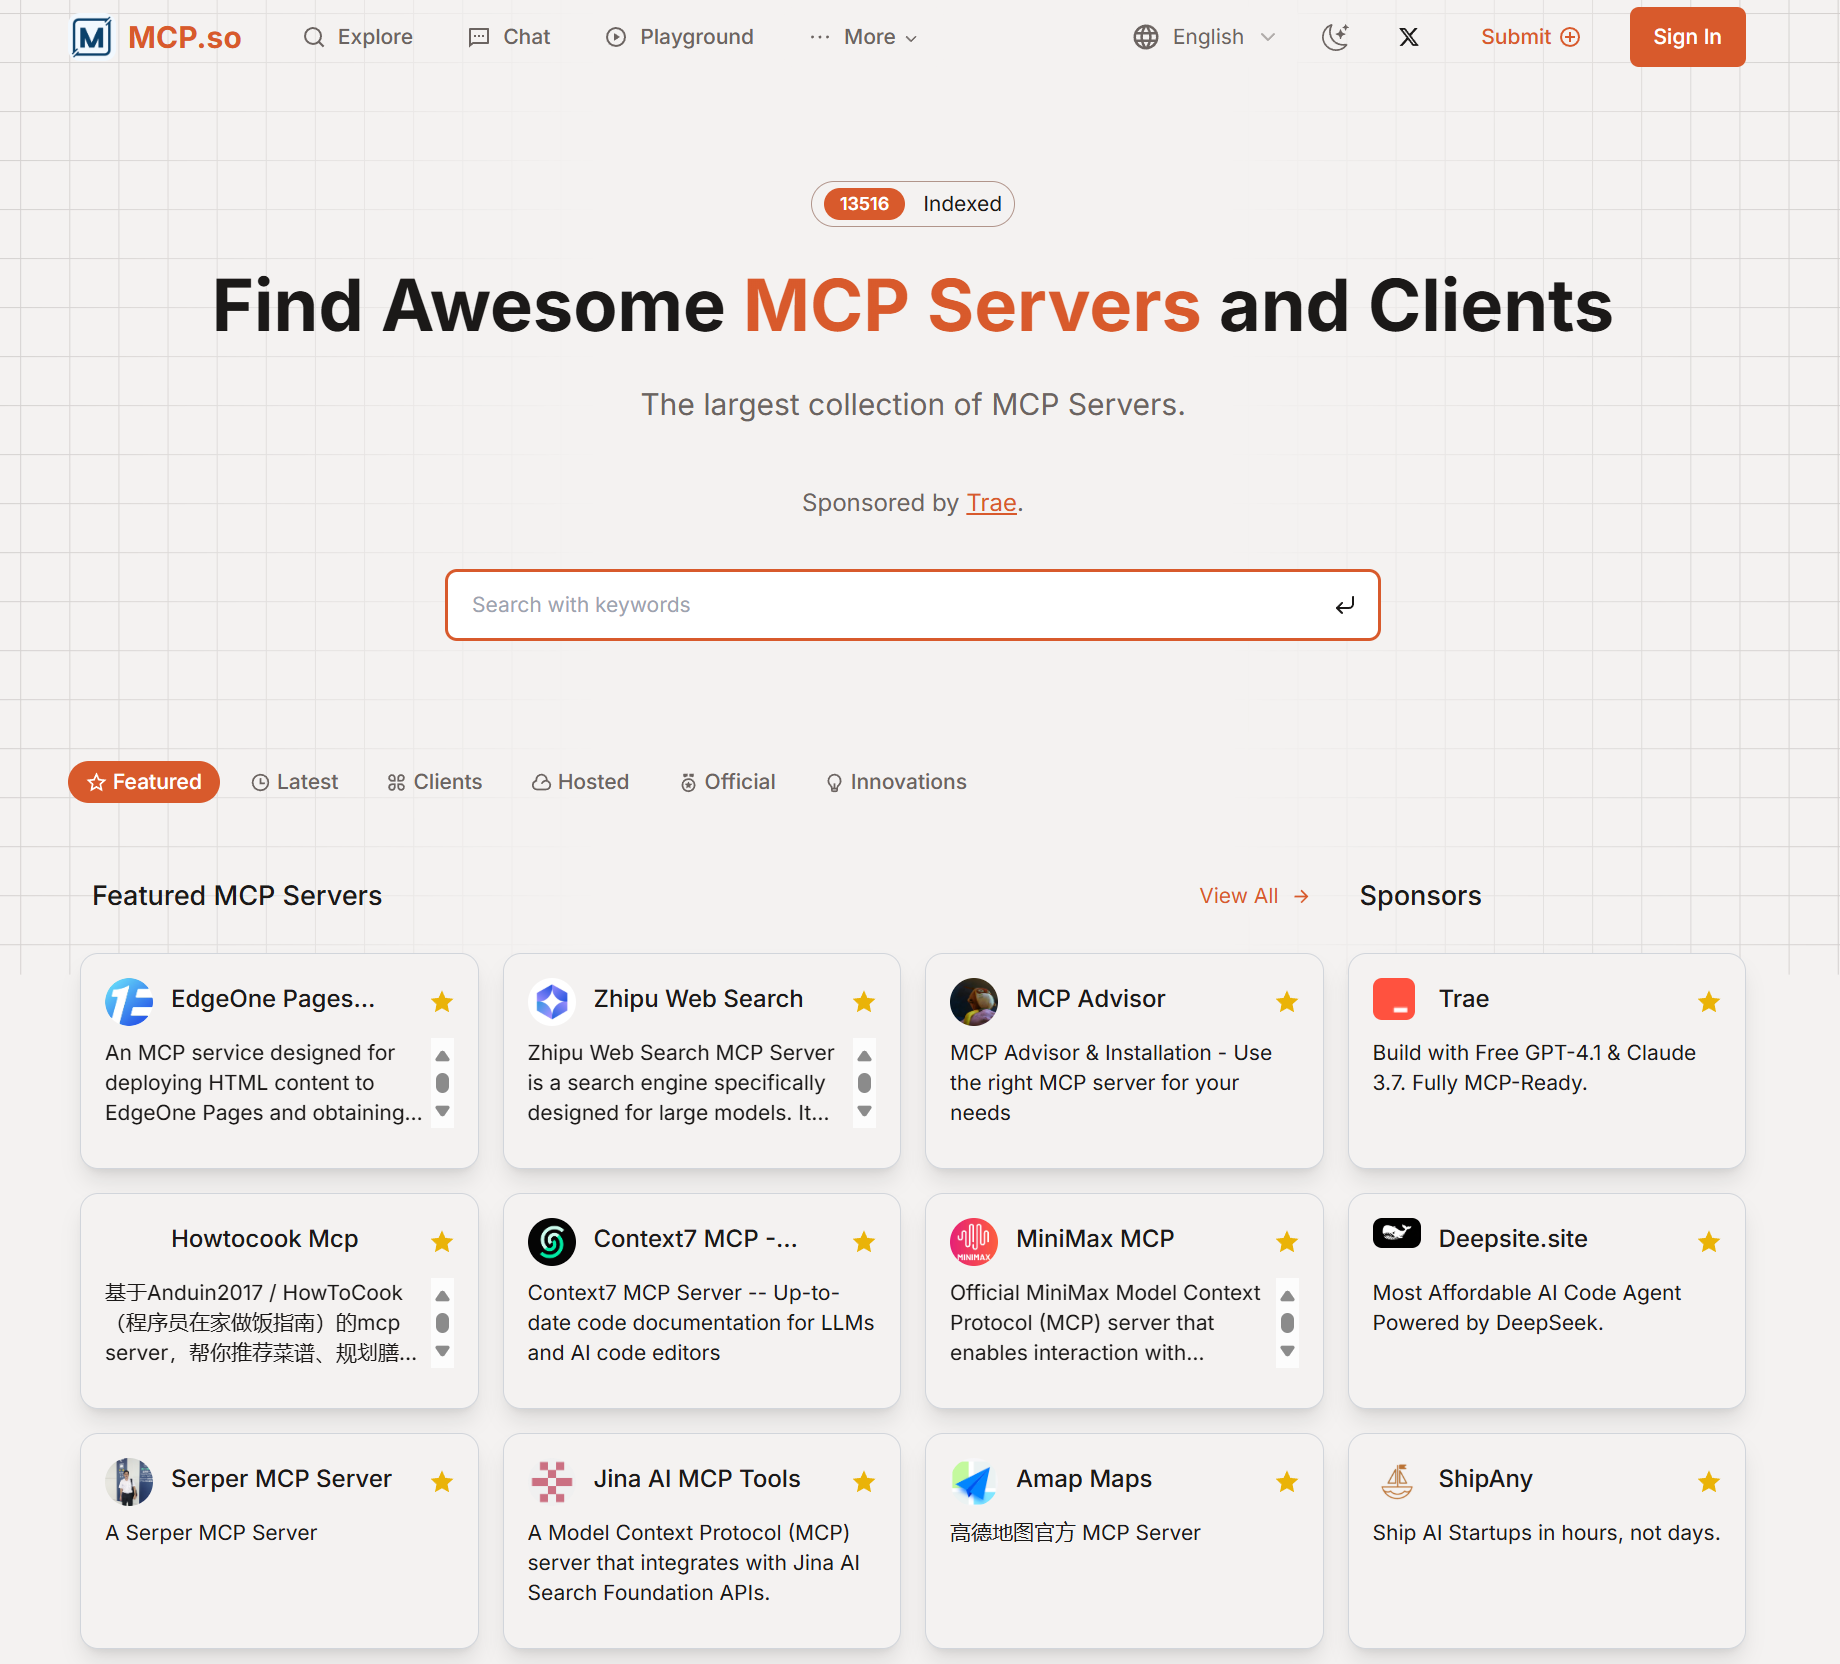Click star icon on Jina AI MCP Tools card
Viewport: 1840px width, 1664px height.
tap(864, 1481)
